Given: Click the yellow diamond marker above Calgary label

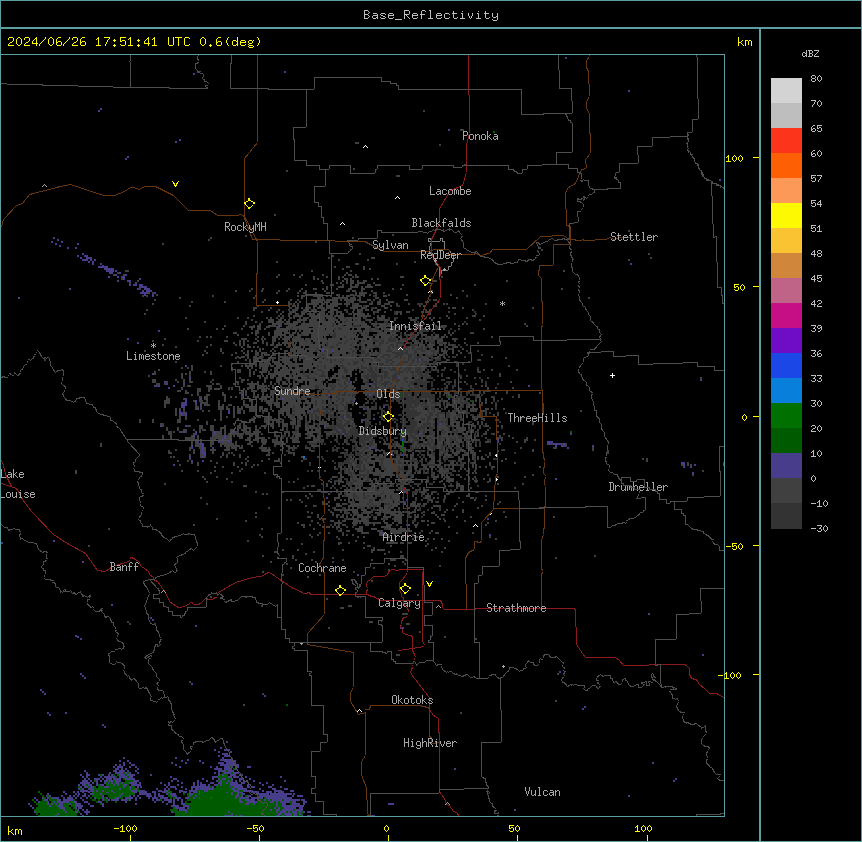Looking at the screenshot, I should (x=405, y=589).
